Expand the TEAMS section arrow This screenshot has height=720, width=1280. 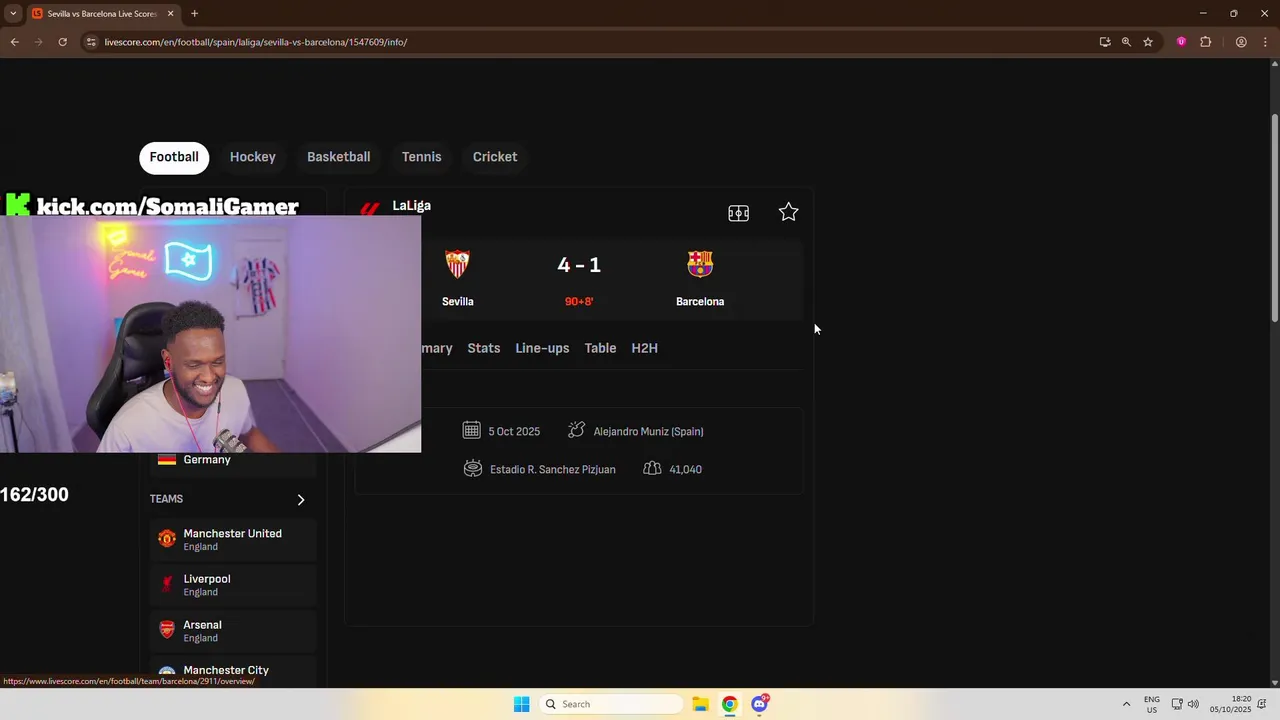tap(300, 499)
